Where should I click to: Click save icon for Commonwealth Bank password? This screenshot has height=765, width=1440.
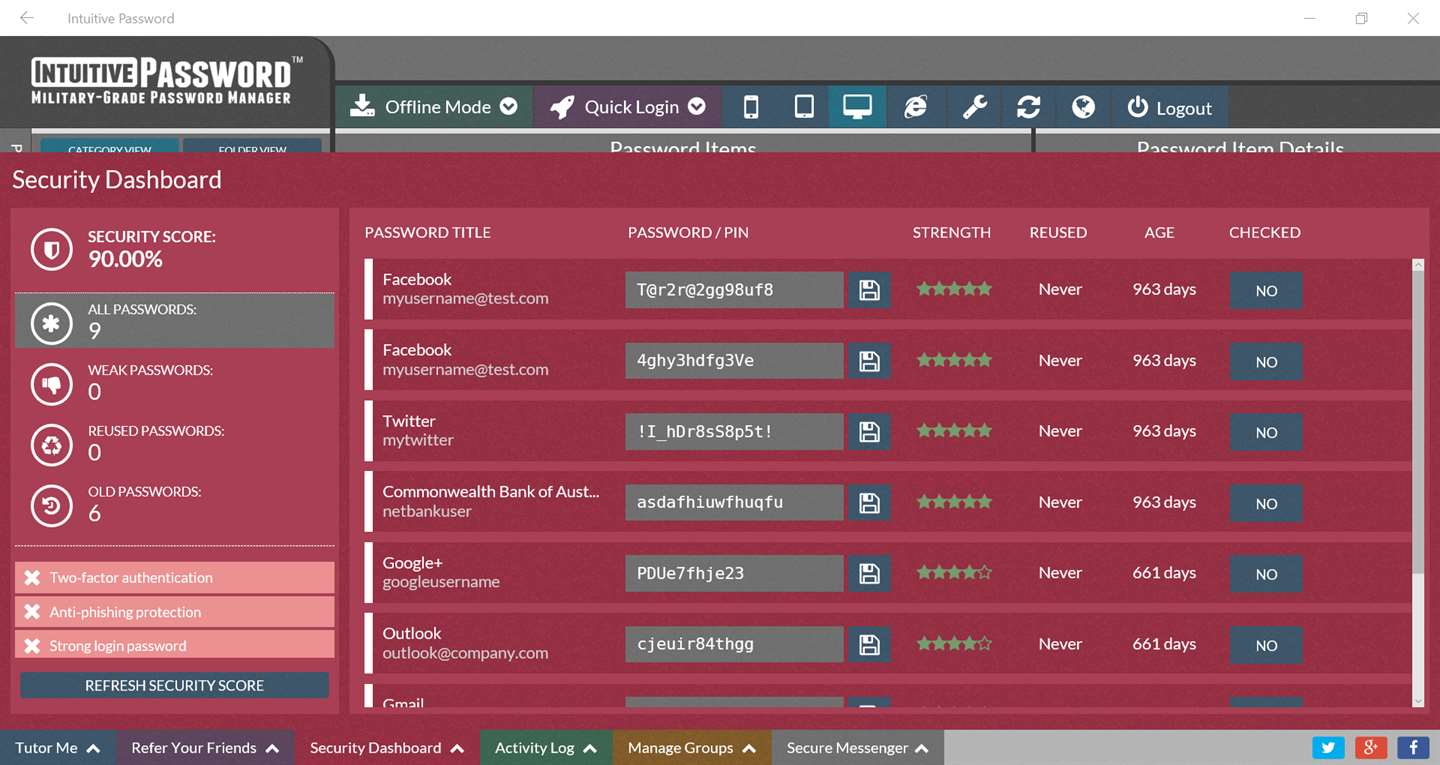[x=869, y=503]
